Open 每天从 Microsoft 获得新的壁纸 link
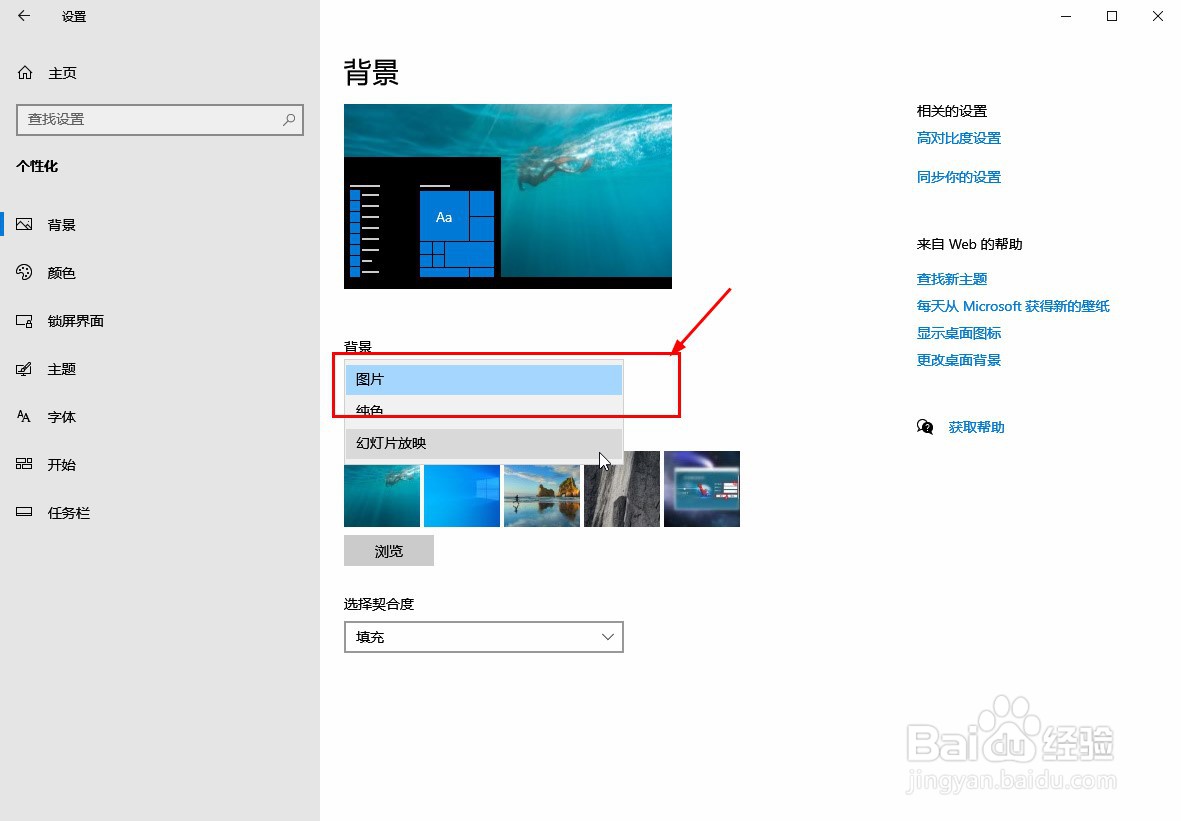The height and width of the screenshot is (821, 1181). tap(1013, 306)
